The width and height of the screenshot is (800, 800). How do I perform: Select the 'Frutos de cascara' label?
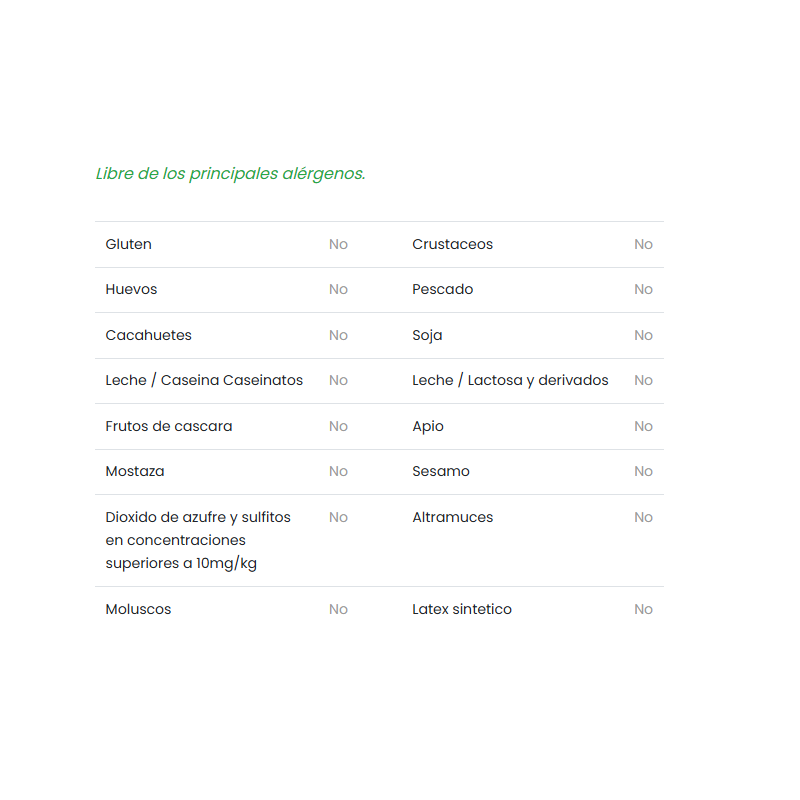[169, 426]
